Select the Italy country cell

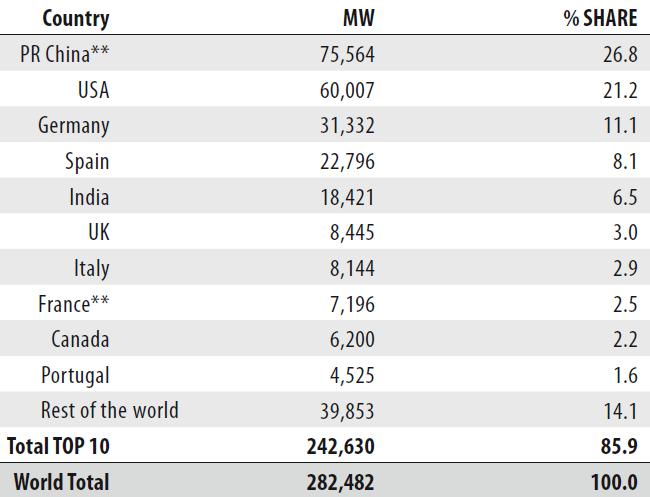[92, 269]
